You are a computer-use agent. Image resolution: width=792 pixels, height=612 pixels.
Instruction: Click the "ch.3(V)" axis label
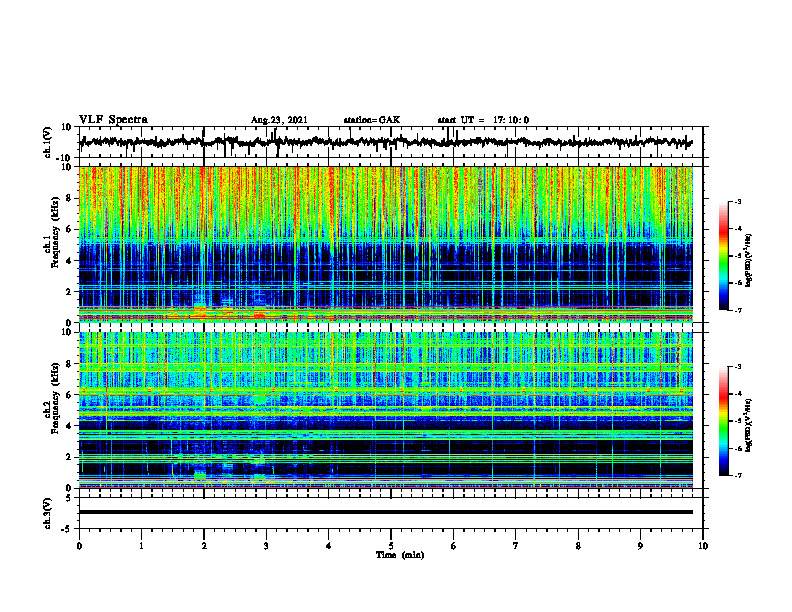click(48, 513)
